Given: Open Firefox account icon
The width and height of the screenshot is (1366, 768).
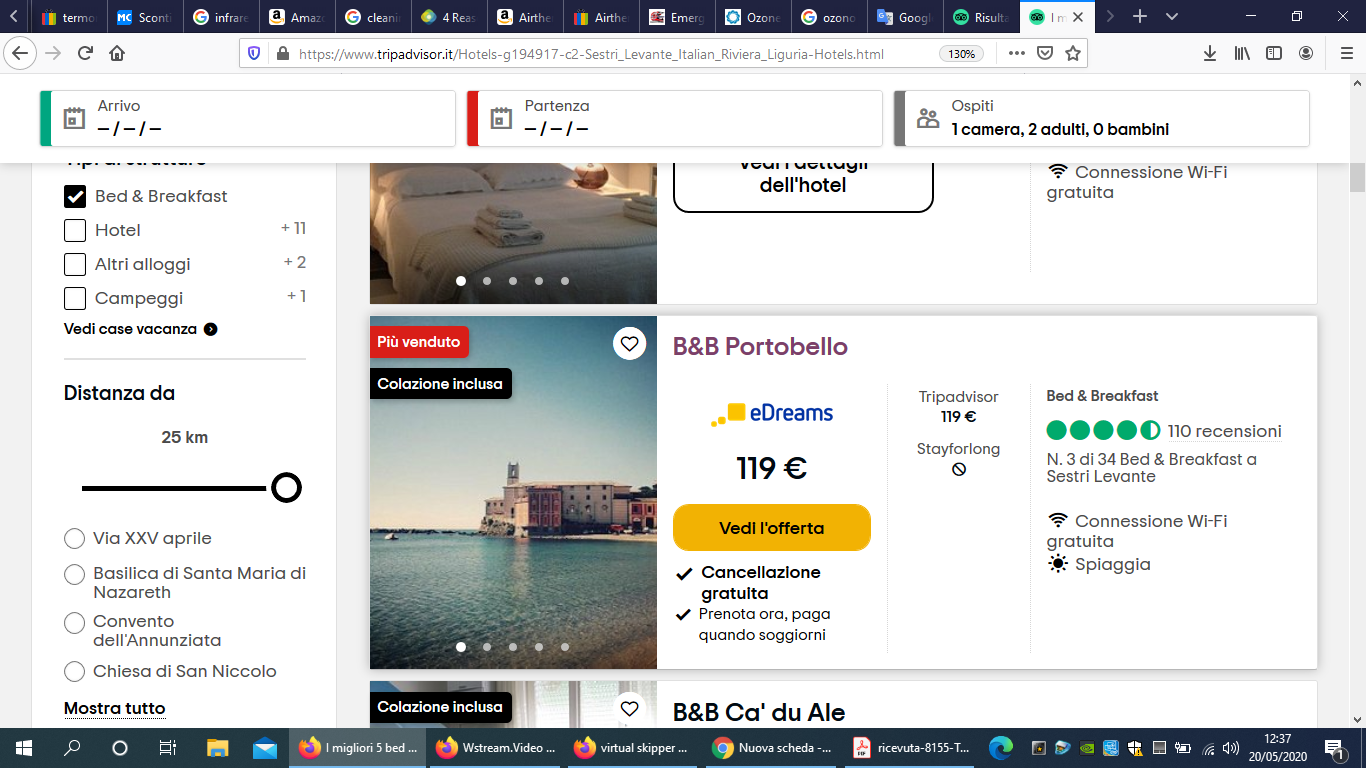Looking at the screenshot, I should (x=1306, y=53).
